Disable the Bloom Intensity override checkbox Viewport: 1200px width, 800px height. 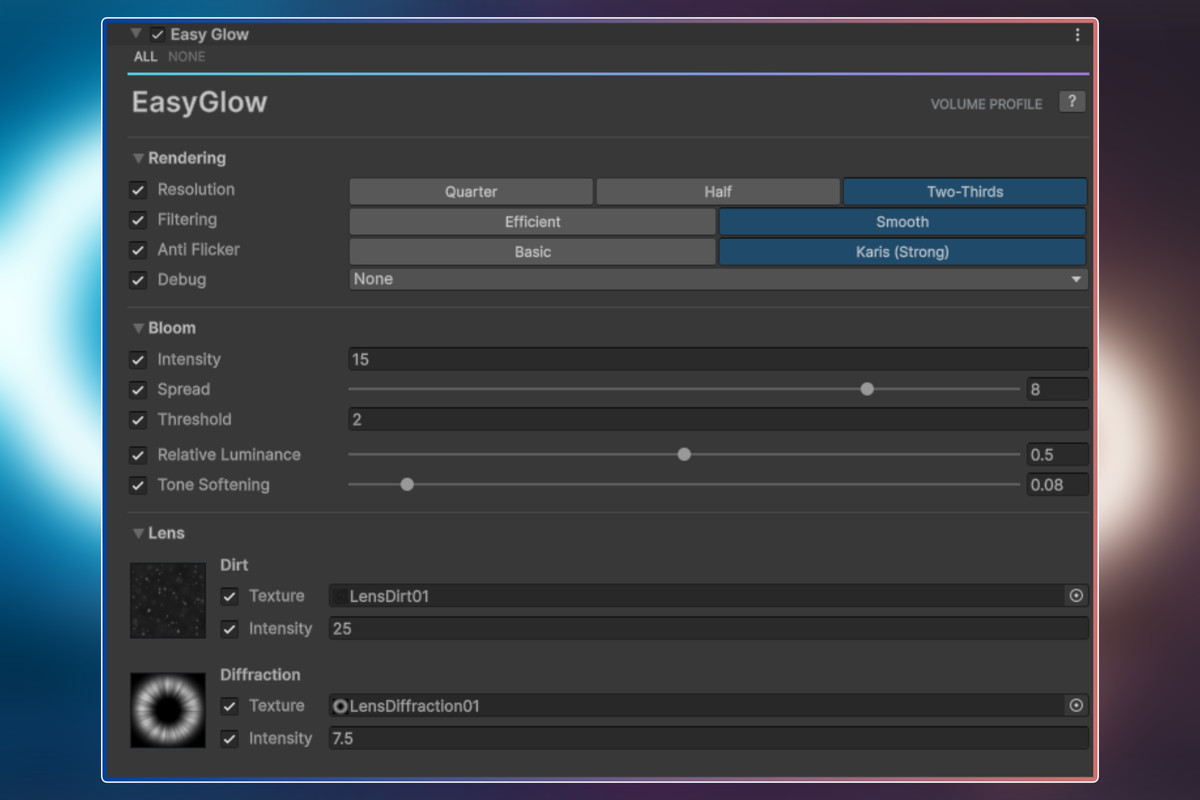click(138, 360)
